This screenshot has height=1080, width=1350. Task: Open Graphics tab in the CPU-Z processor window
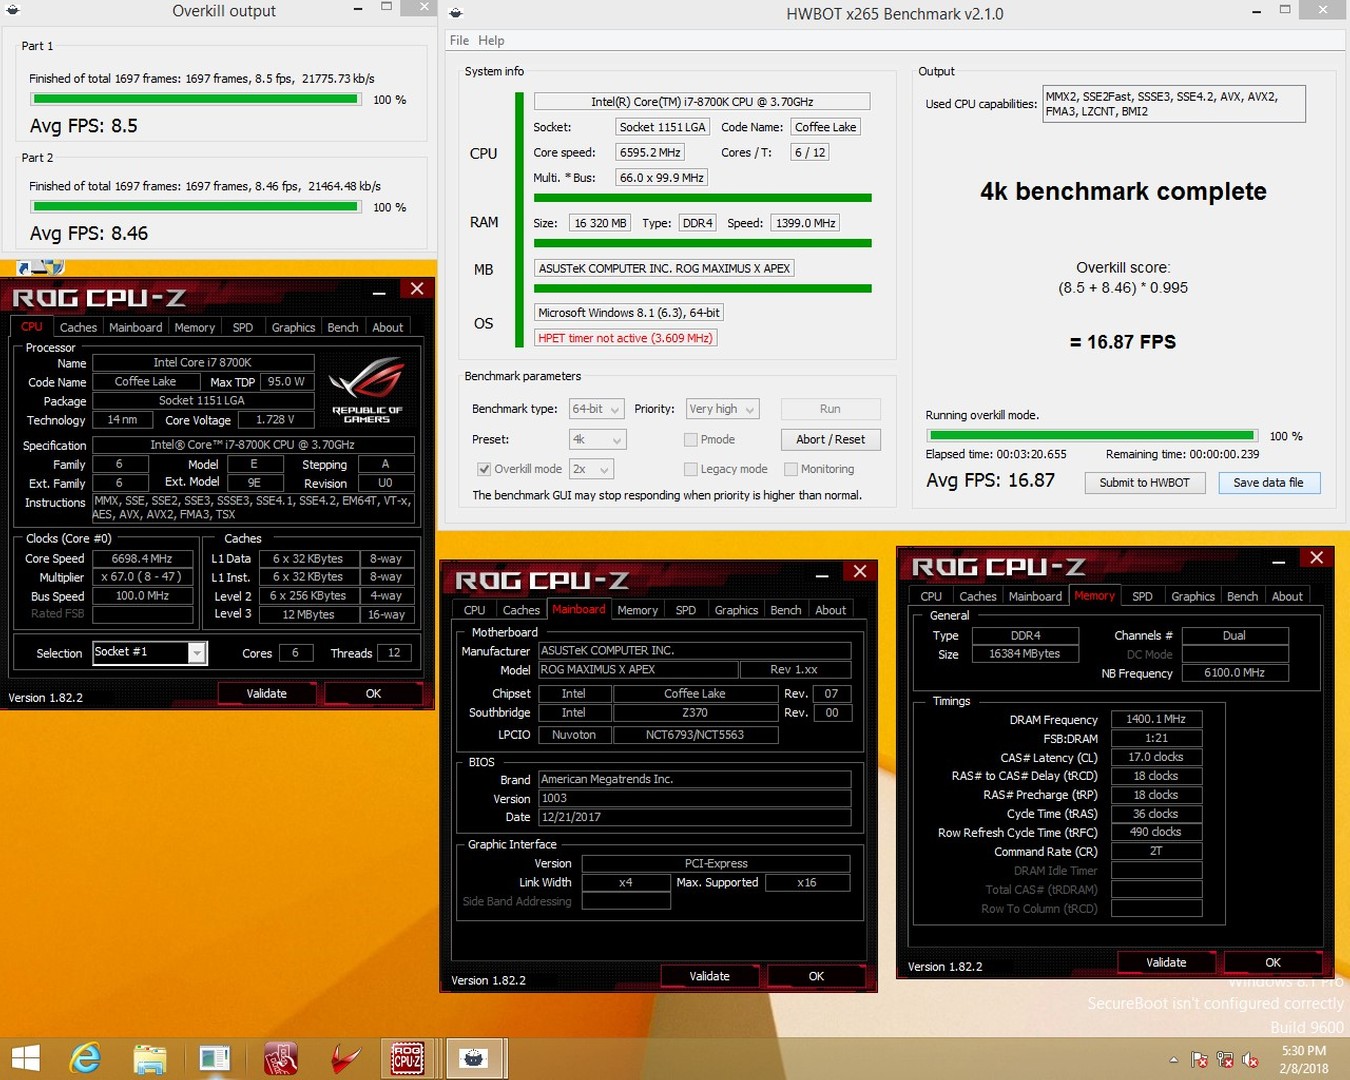tap(293, 327)
